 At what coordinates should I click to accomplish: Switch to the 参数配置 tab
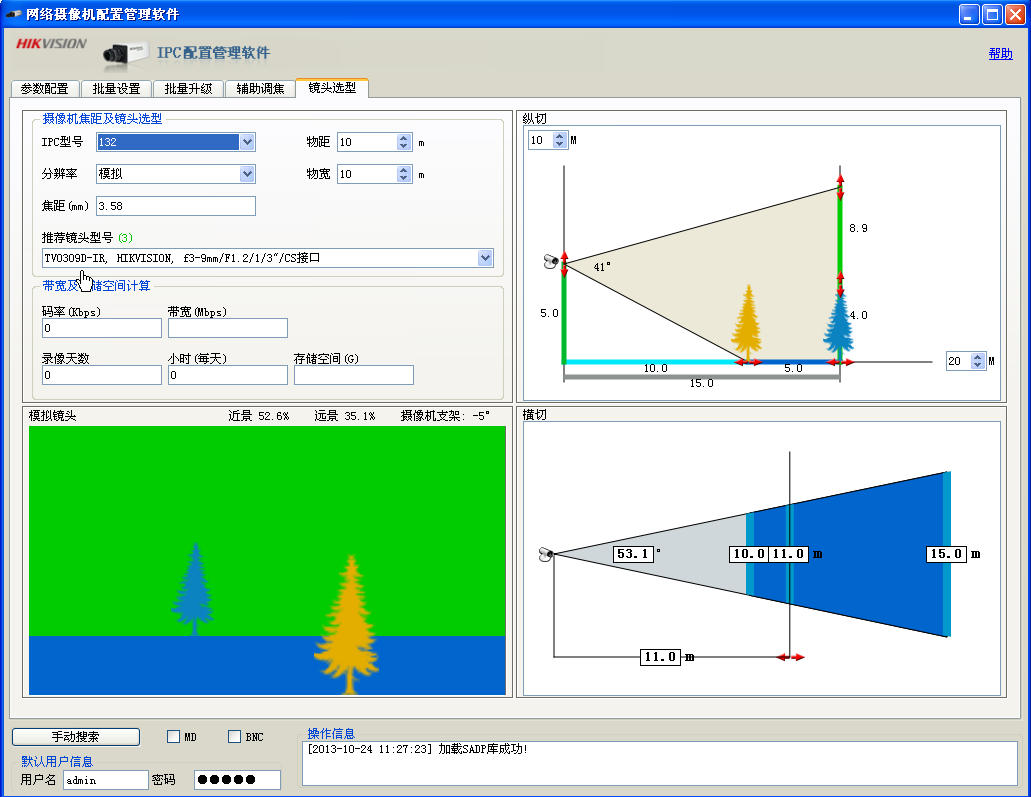pyautogui.click(x=45, y=89)
